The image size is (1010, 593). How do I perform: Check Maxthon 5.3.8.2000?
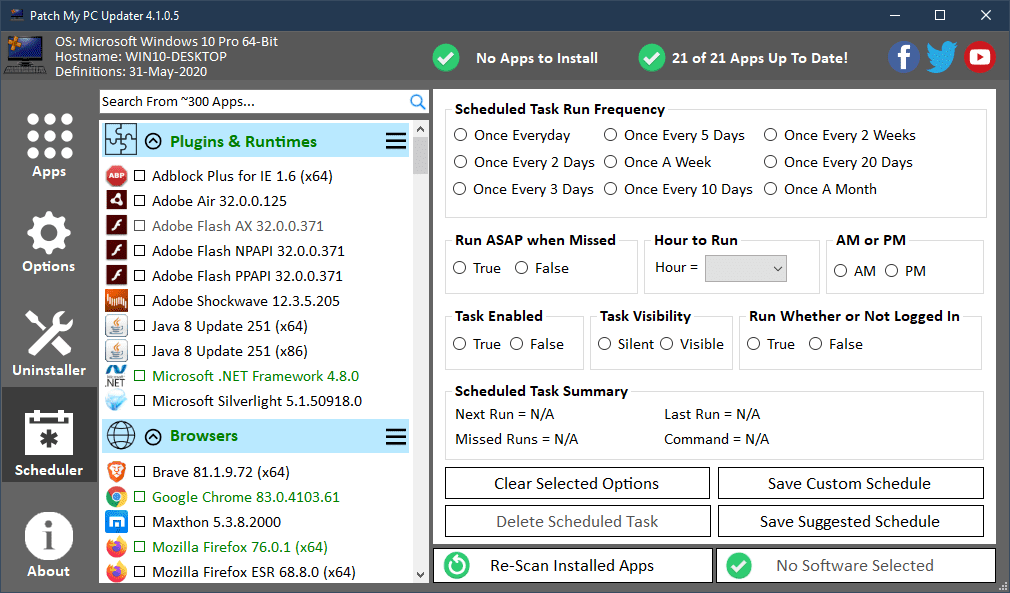(139, 522)
